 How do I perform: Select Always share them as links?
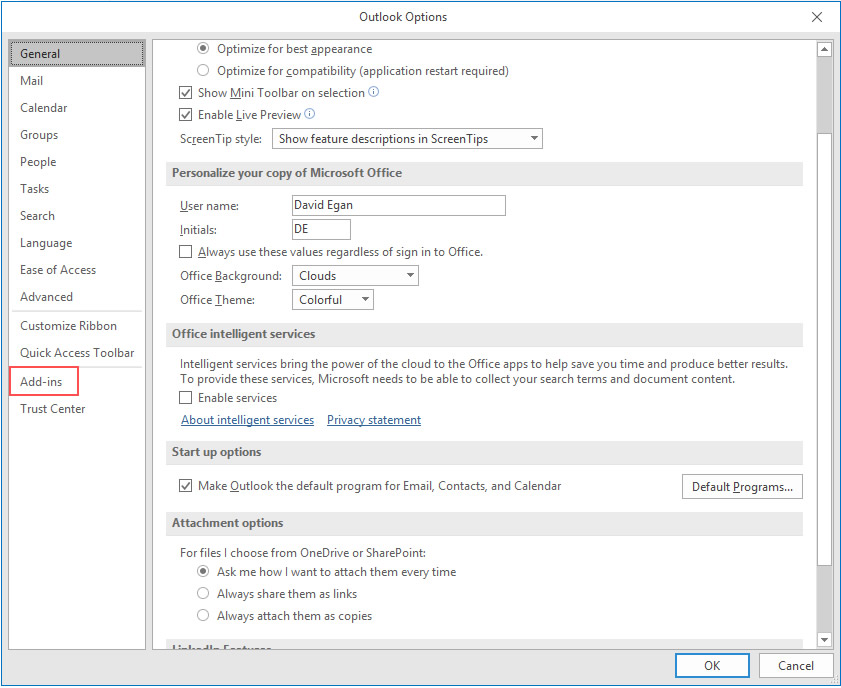(203, 594)
